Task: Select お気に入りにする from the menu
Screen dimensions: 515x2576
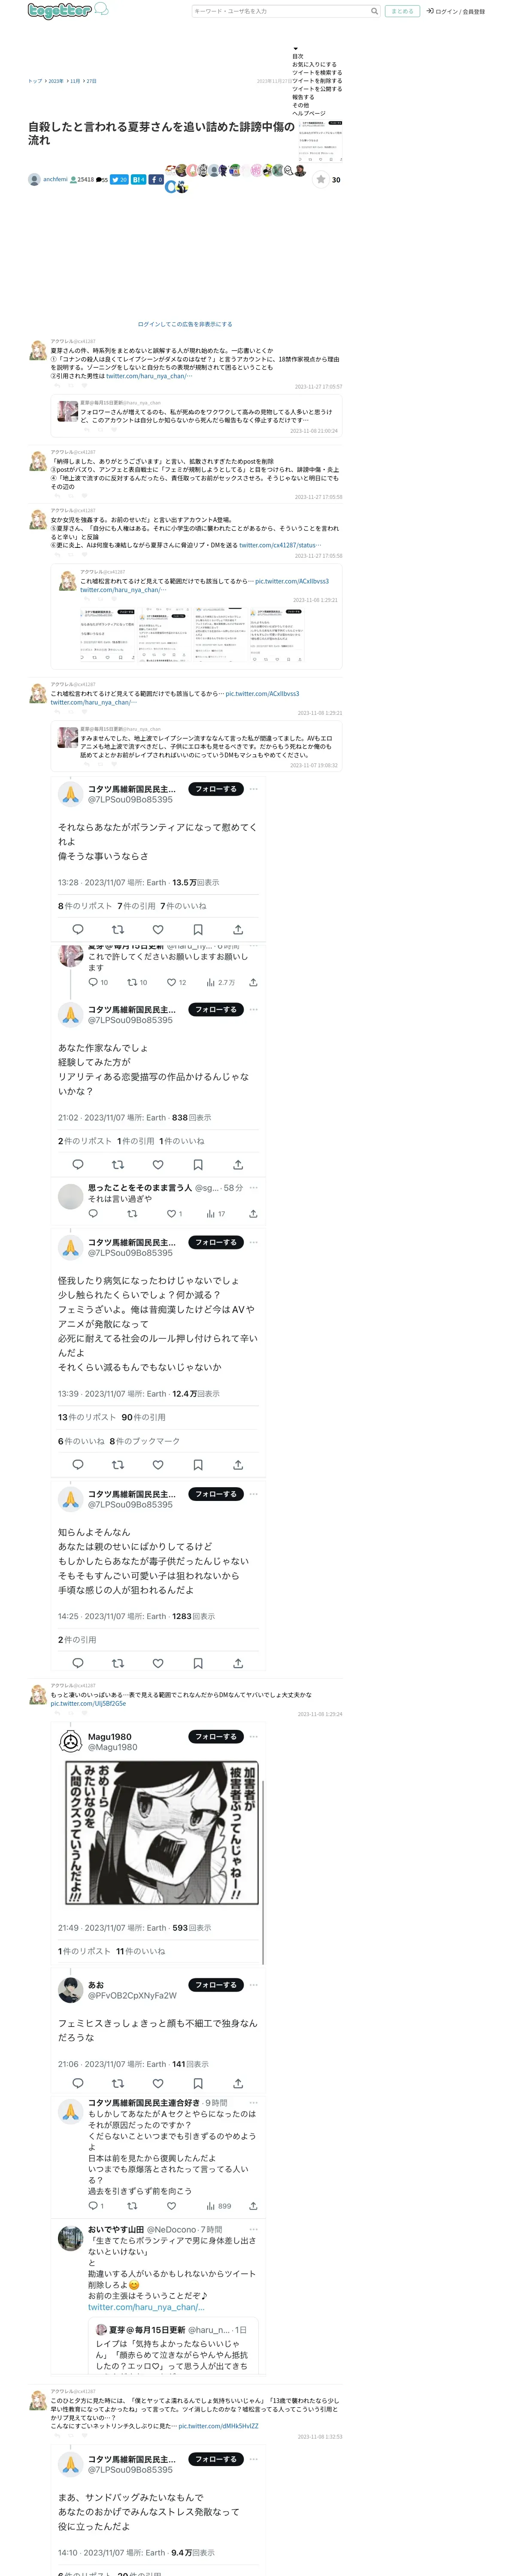Action: (x=314, y=64)
